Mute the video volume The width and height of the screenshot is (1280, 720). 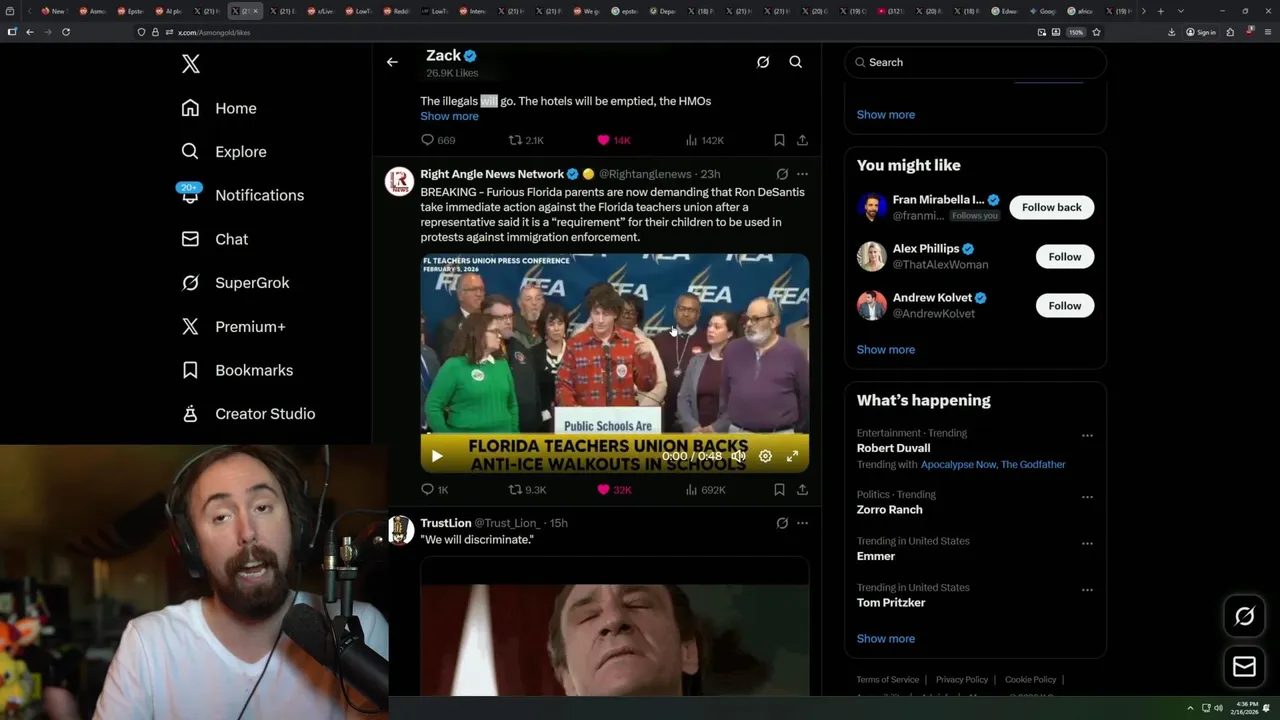(738, 456)
